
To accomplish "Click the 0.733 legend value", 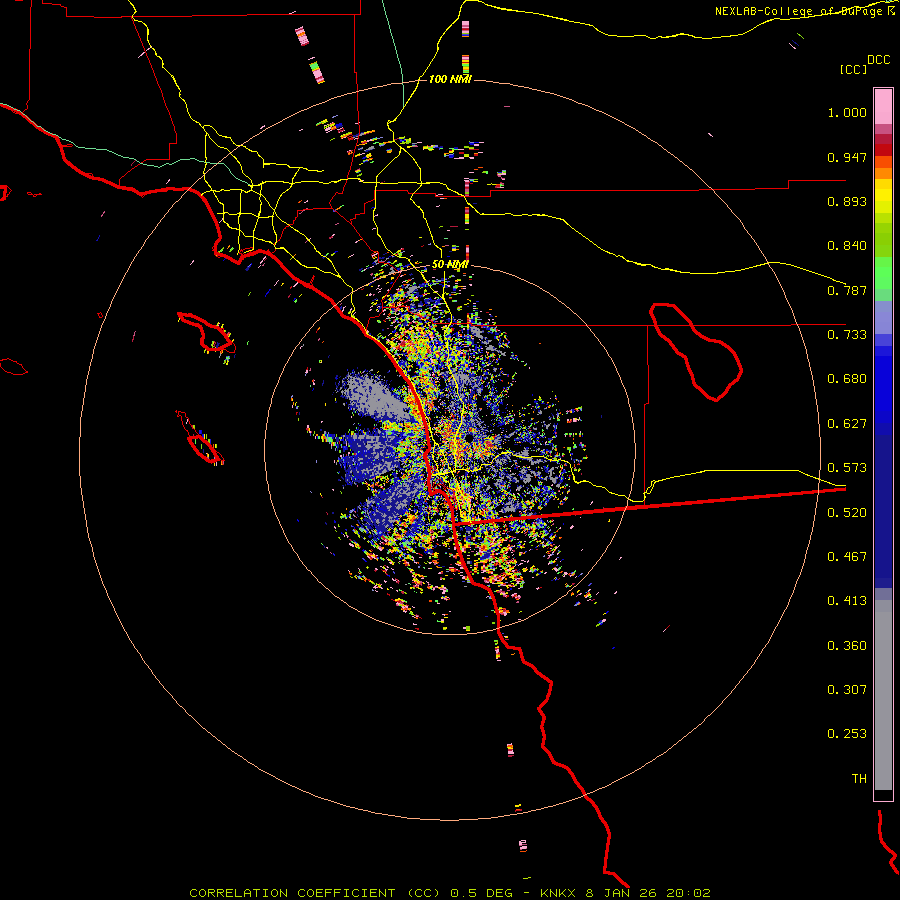I will (x=847, y=335).
